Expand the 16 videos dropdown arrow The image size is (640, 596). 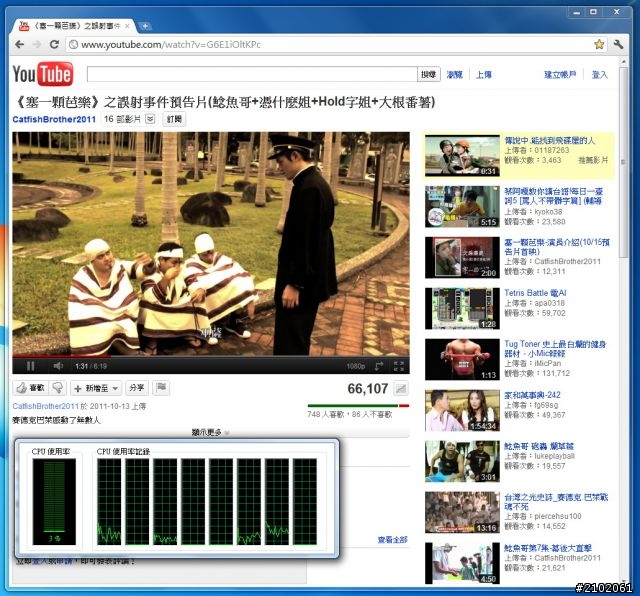(x=150, y=119)
